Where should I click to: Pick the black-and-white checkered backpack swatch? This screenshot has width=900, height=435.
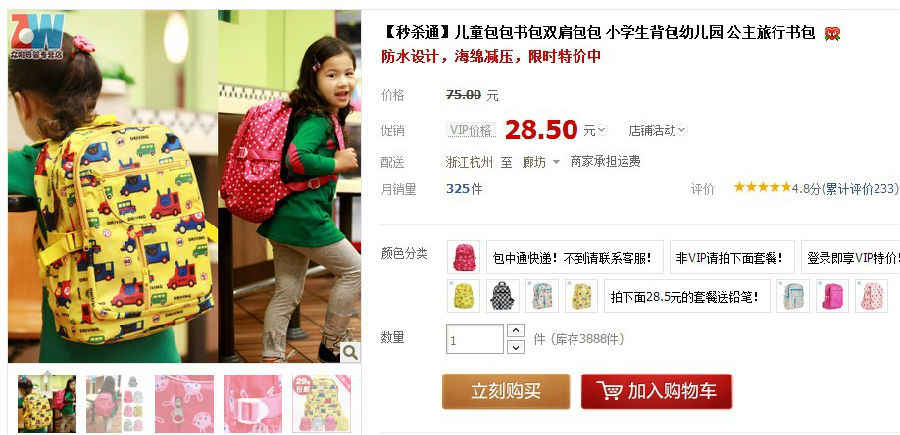(x=503, y=296)
